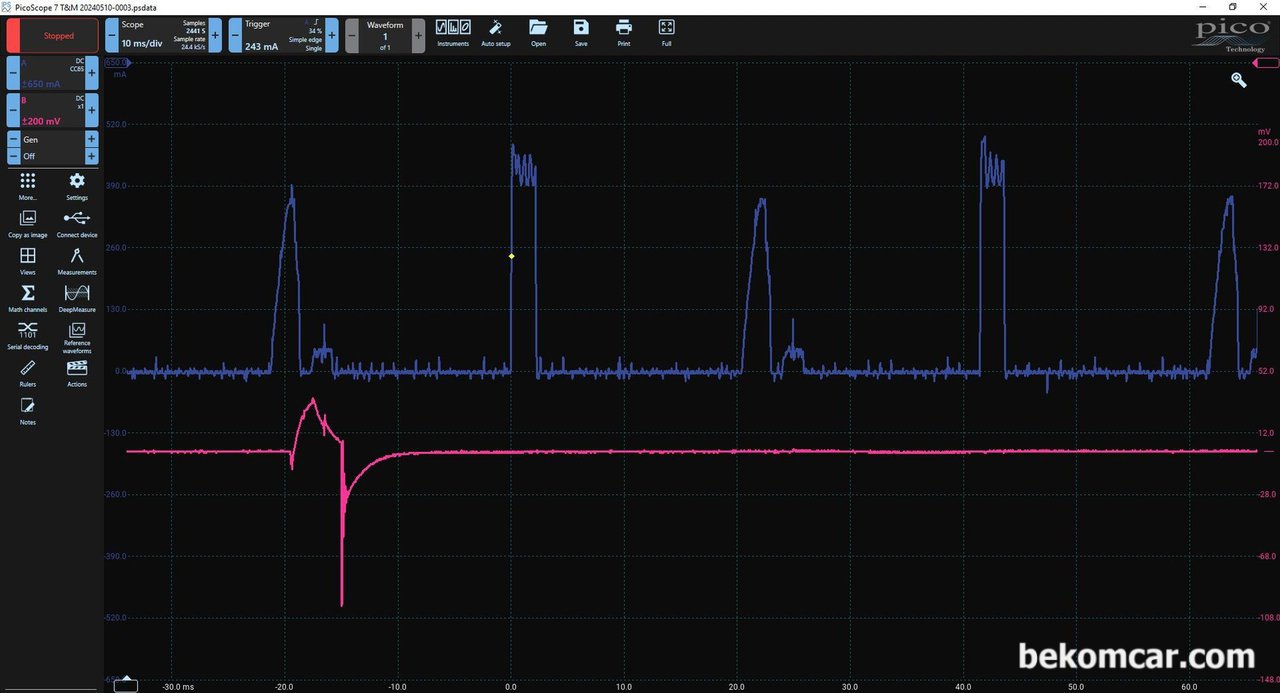The image size is (1280, 693).
Task: Open Math channels sigma icon
Action: (27, 298)
